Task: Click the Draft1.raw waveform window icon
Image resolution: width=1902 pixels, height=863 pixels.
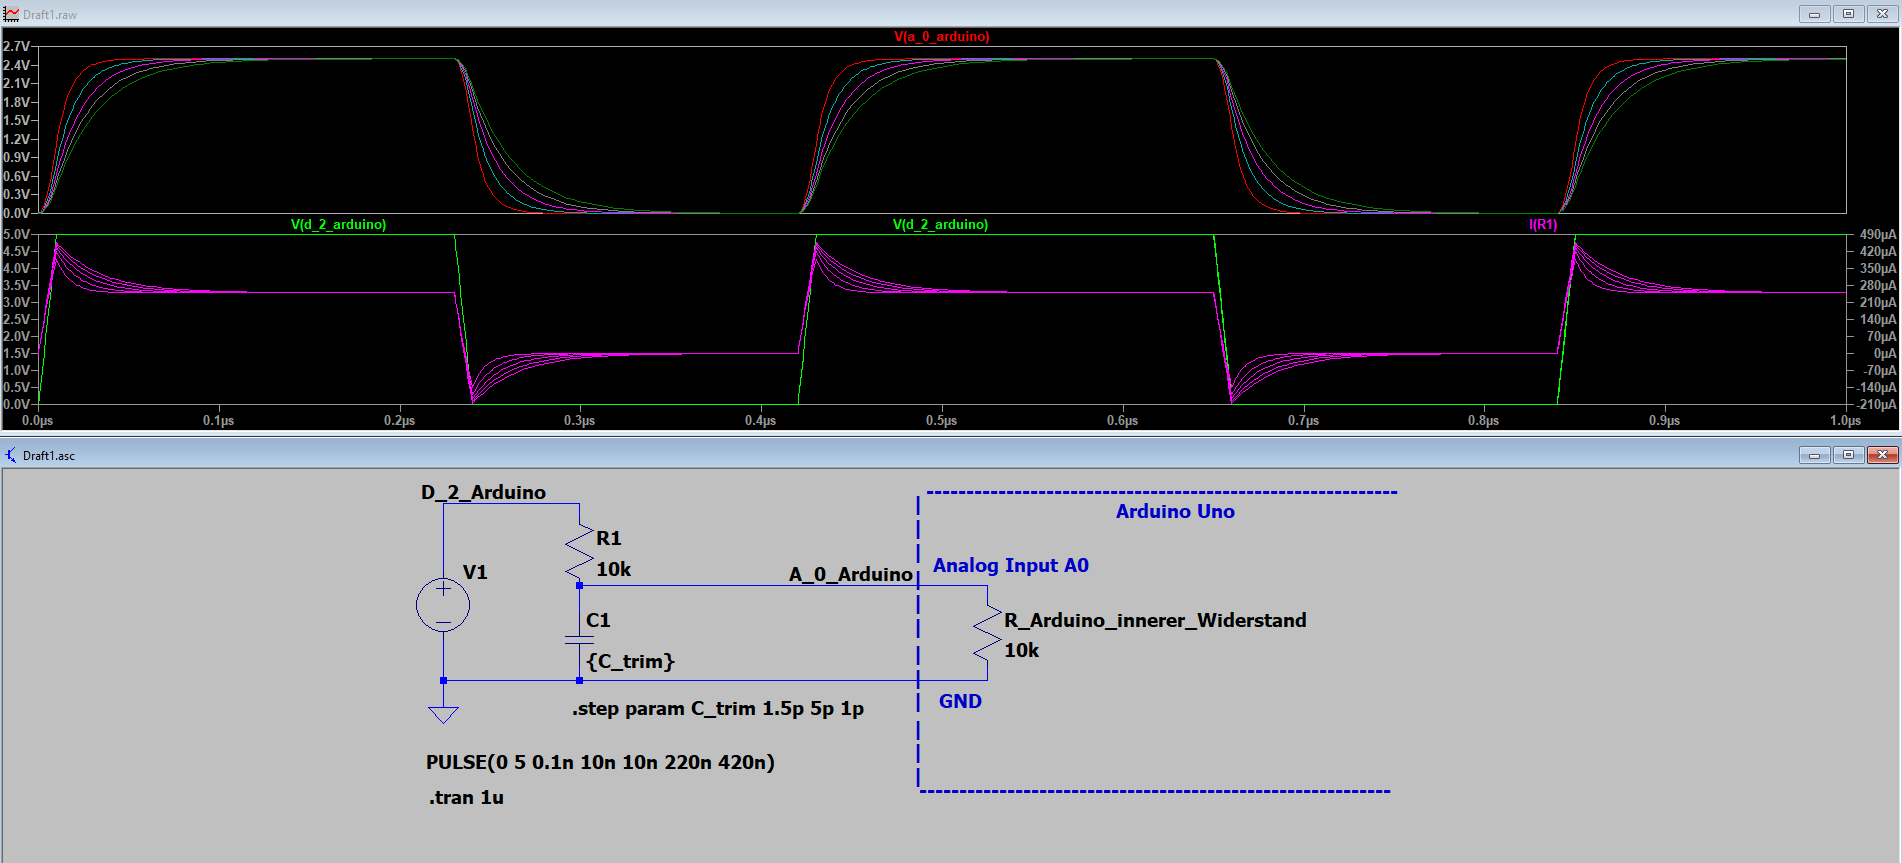Action: tap(11, 14)
